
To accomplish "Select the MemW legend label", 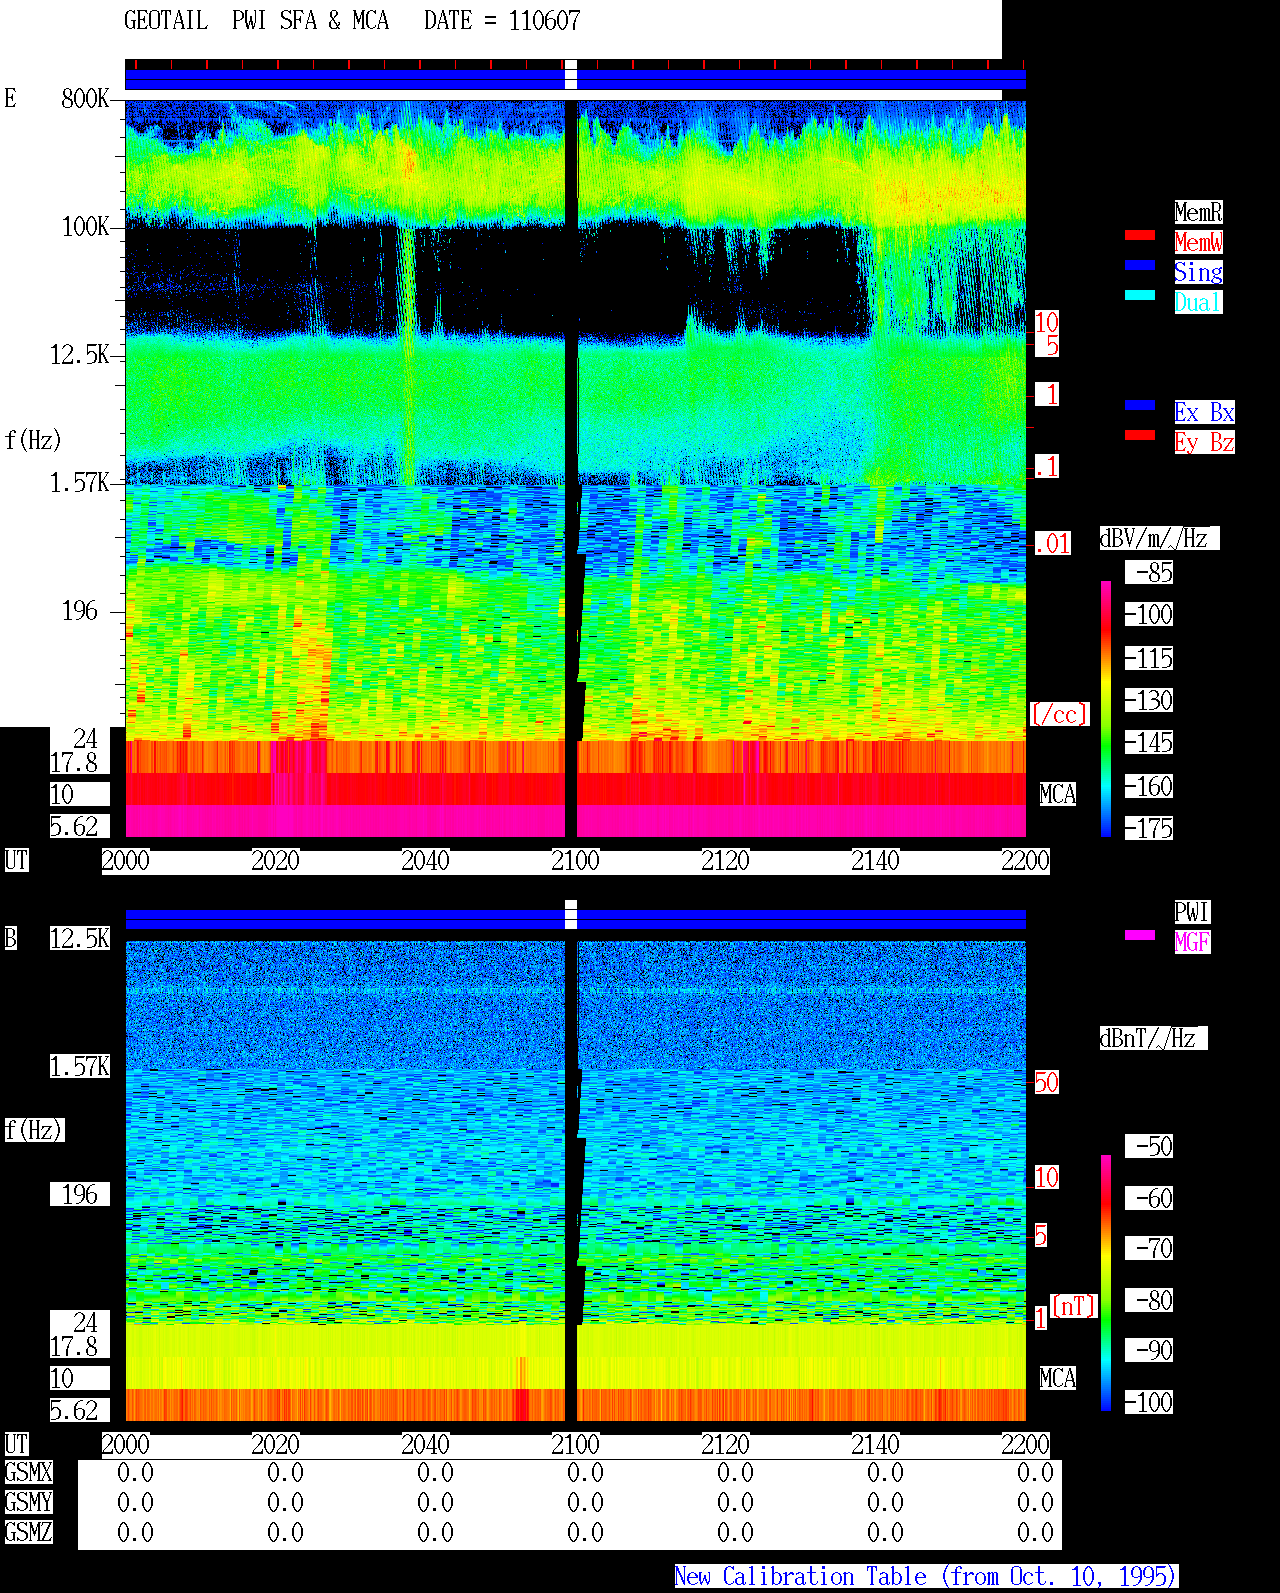I will click(1198, 242).
